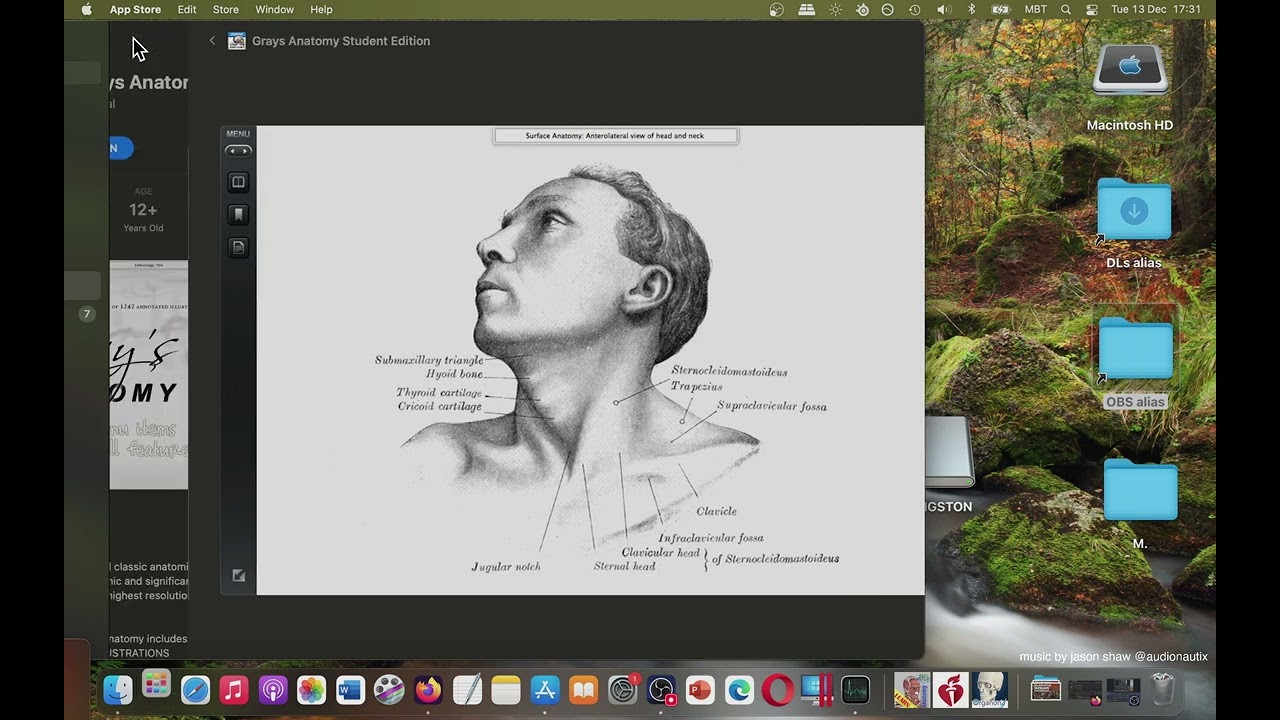Open the App Store menu

coord(135,9)
